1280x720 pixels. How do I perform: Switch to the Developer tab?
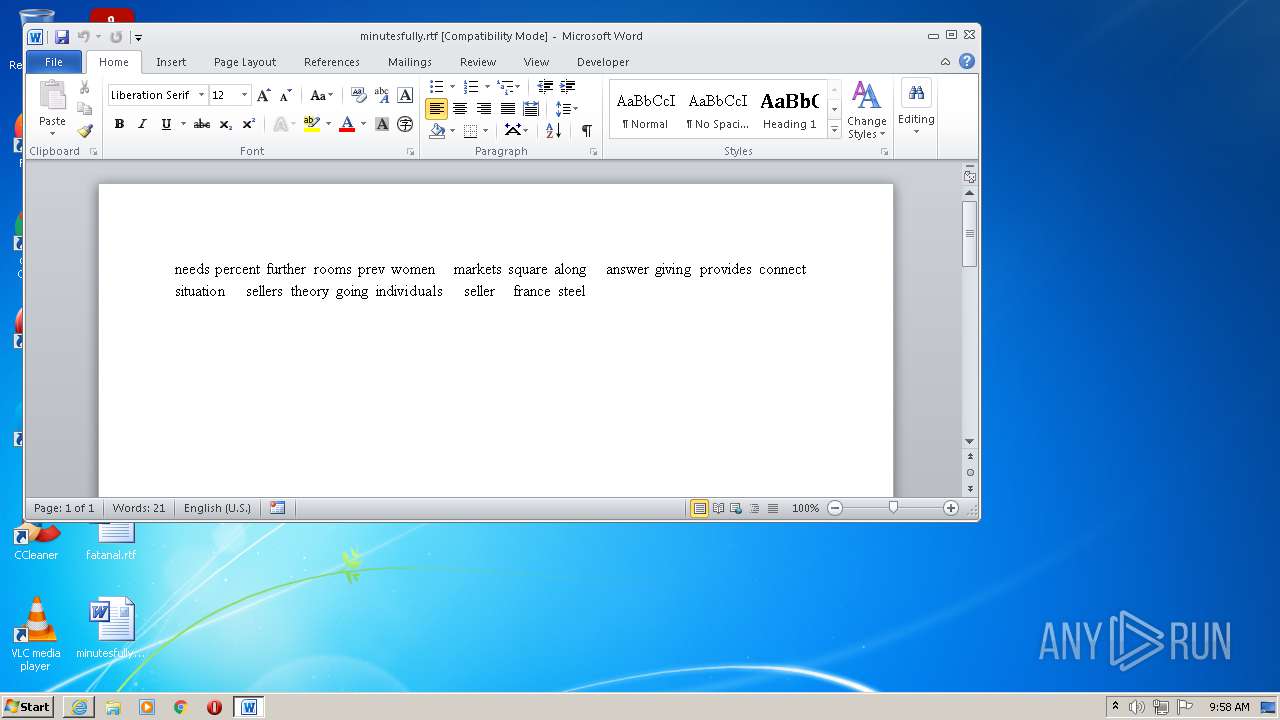tap(603, 62)
